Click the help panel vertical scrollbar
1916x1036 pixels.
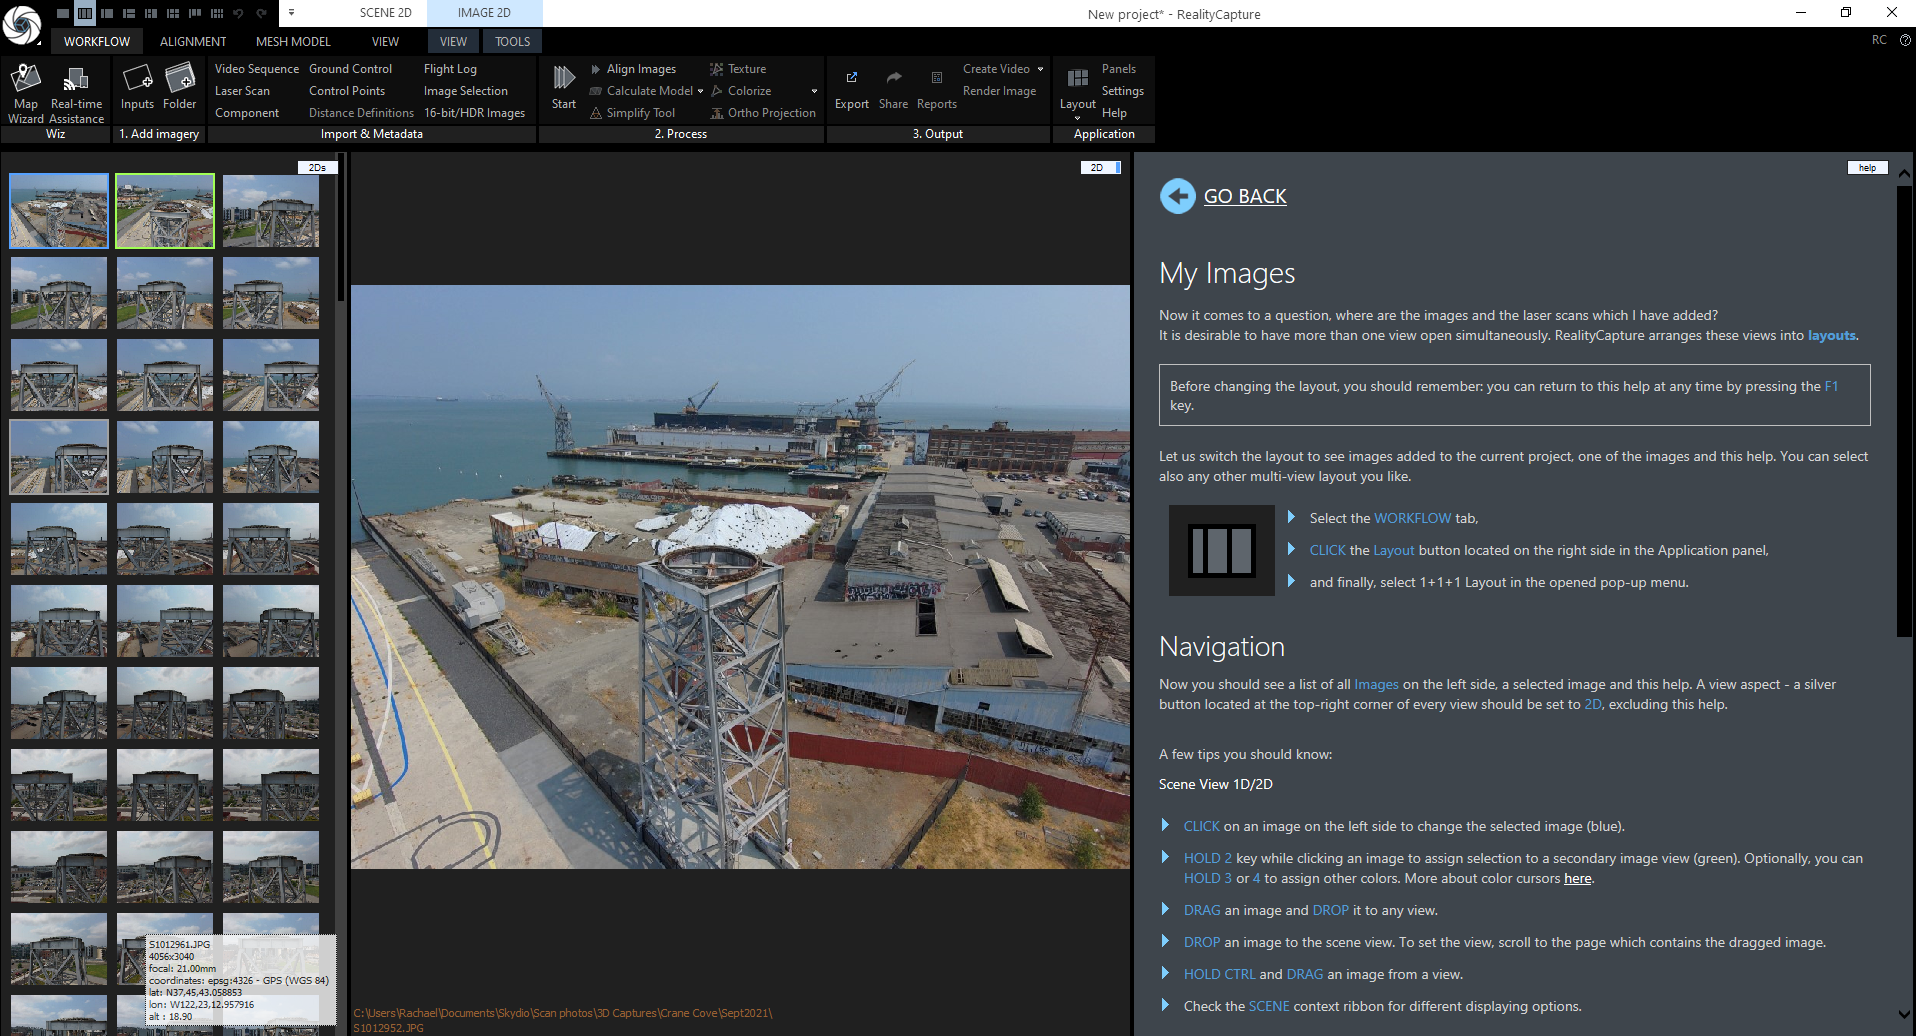pyautogui.click(x=1903, y=410)
